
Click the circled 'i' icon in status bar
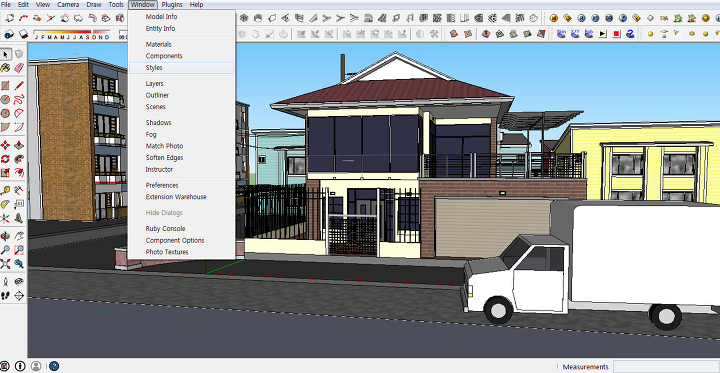(x=20, y=366)
